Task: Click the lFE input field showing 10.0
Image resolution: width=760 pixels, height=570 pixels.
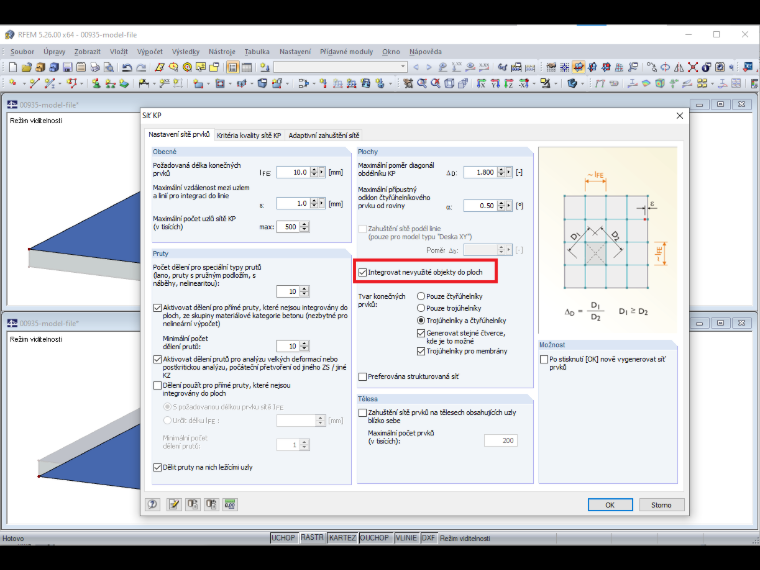Action: tap(293, 173)
